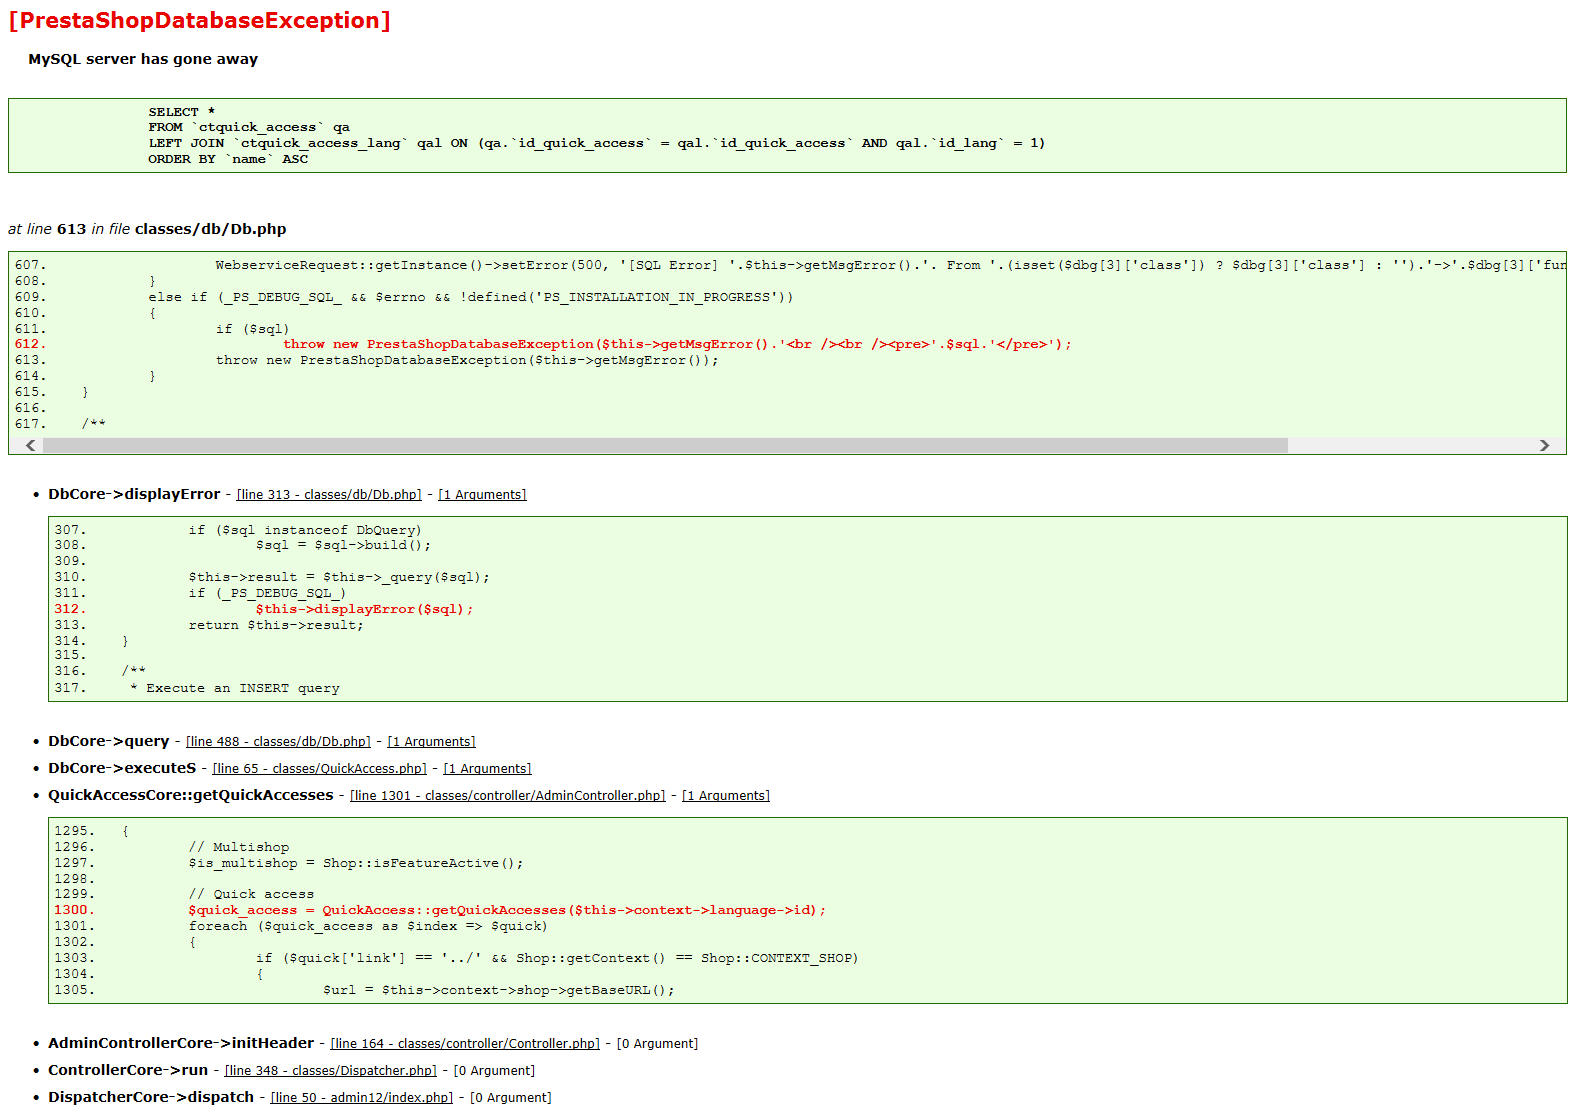Click line 311 'if (_PS_DEBUG_SQL_)' code
1577x1112 pixels.
(267, 593)
